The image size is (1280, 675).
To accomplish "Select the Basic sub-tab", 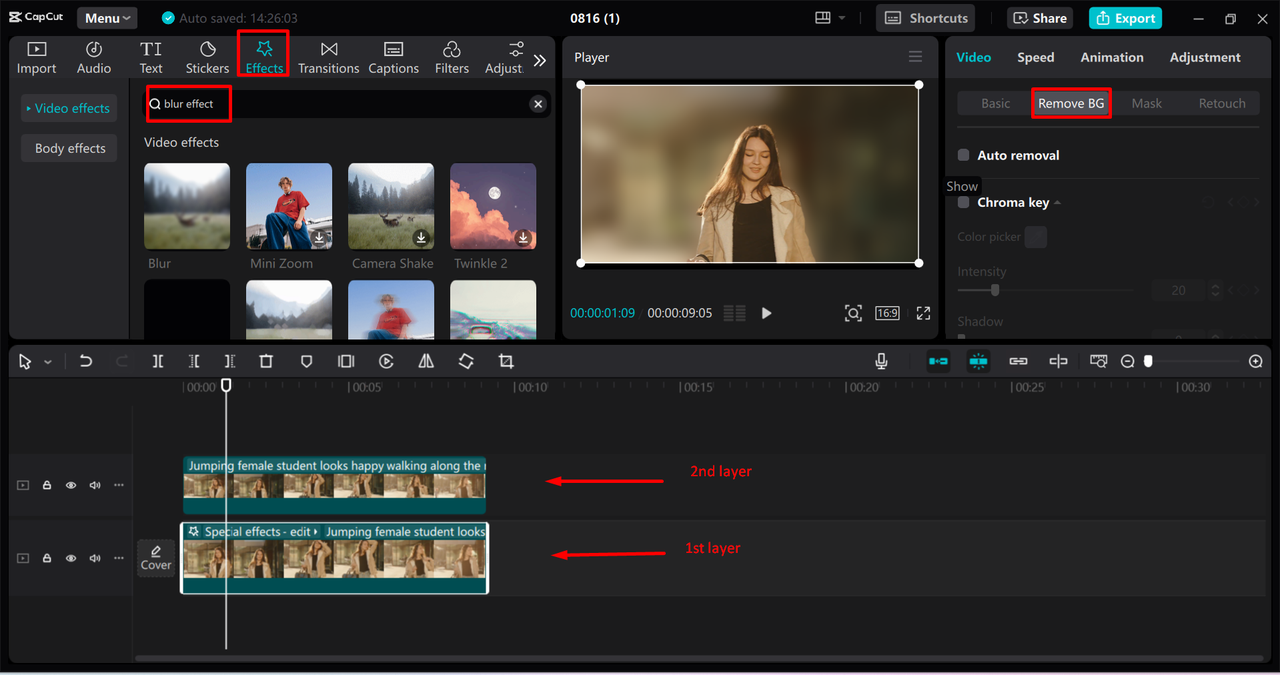I will [x=996, y=103].
